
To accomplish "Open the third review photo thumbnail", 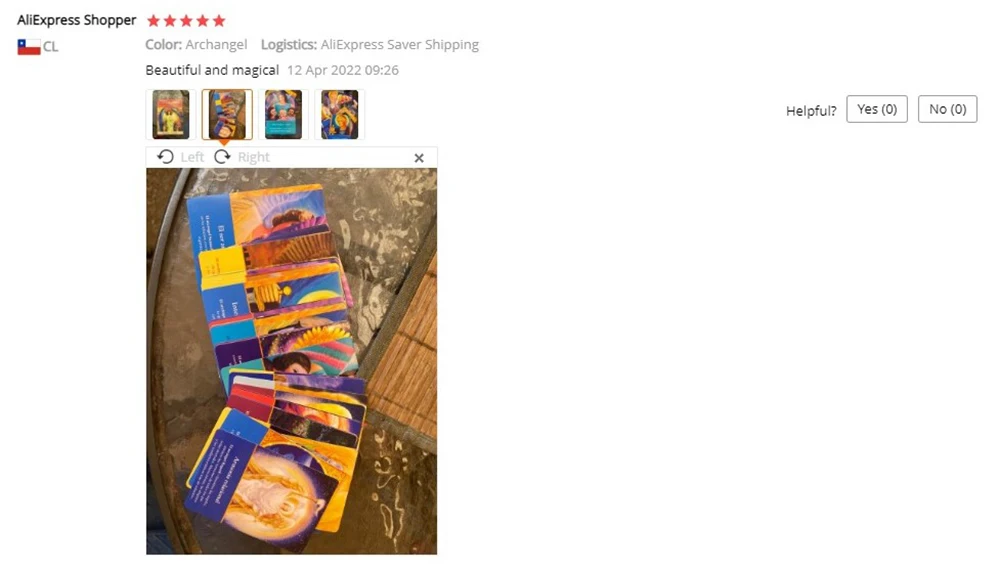I will 283,114.
